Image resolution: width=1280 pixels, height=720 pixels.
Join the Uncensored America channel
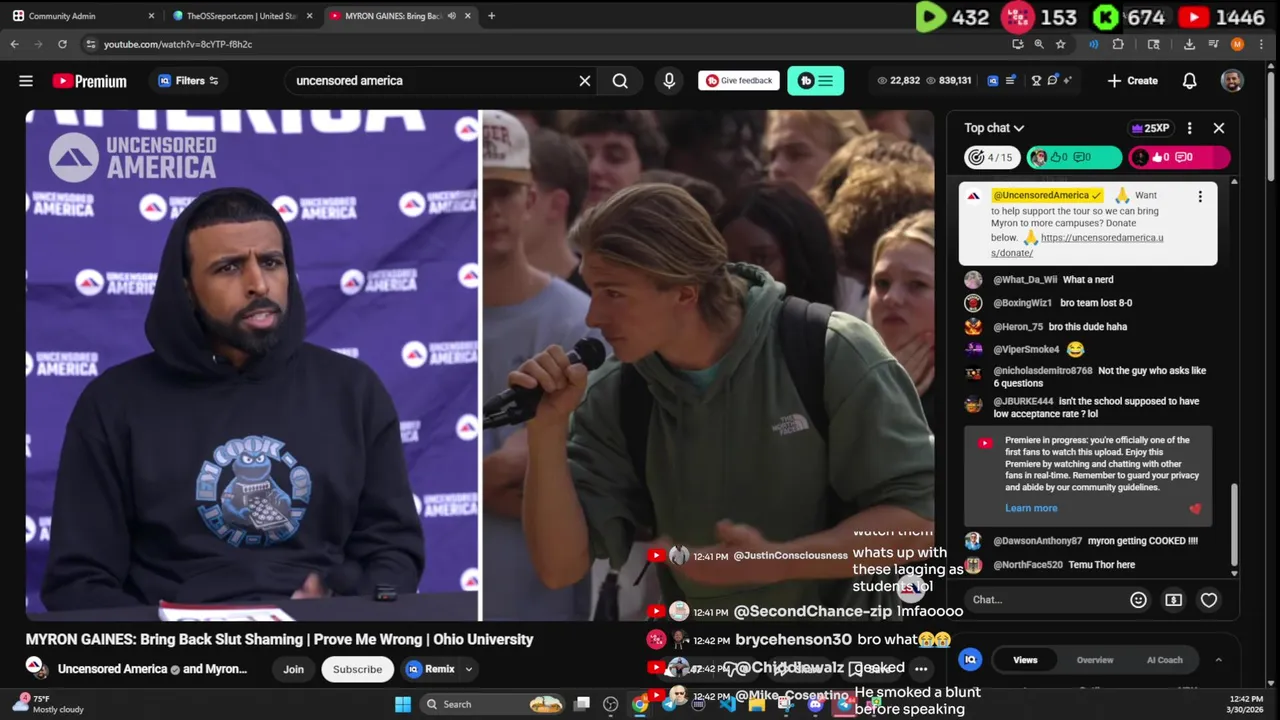point(293,669)
